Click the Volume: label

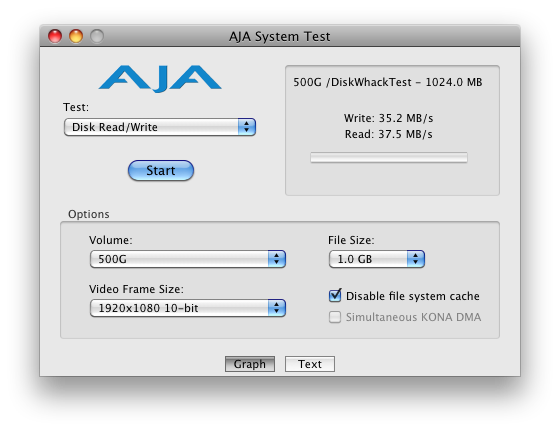pos(111,240)
